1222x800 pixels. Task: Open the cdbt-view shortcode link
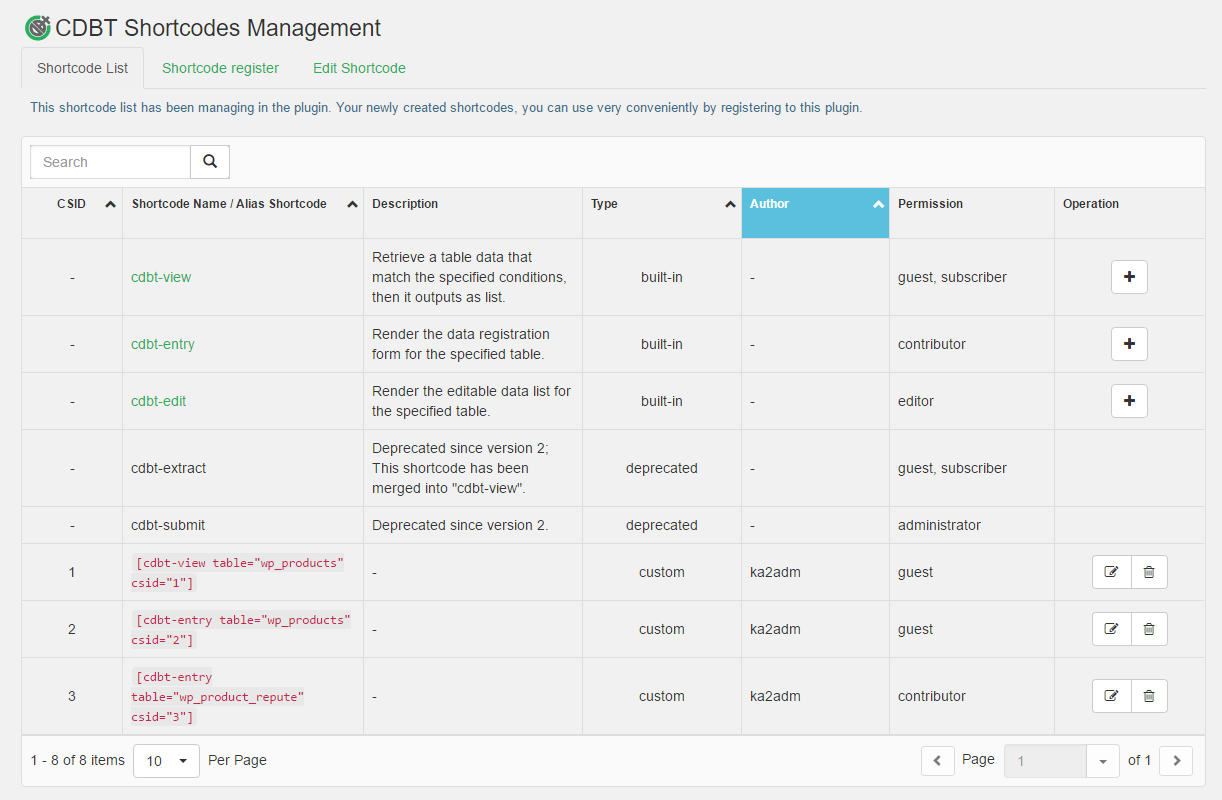point(161,277)
